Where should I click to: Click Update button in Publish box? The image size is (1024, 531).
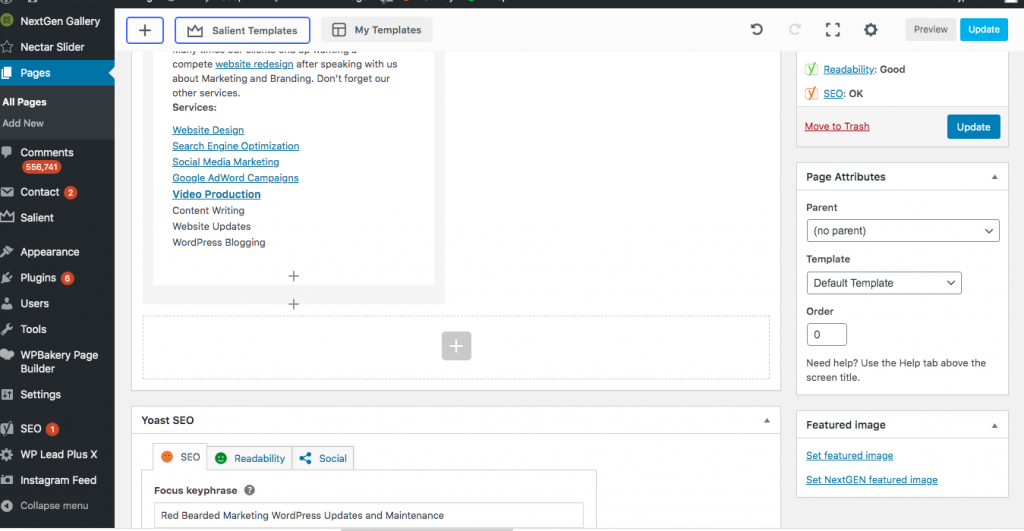pos(973,127)
